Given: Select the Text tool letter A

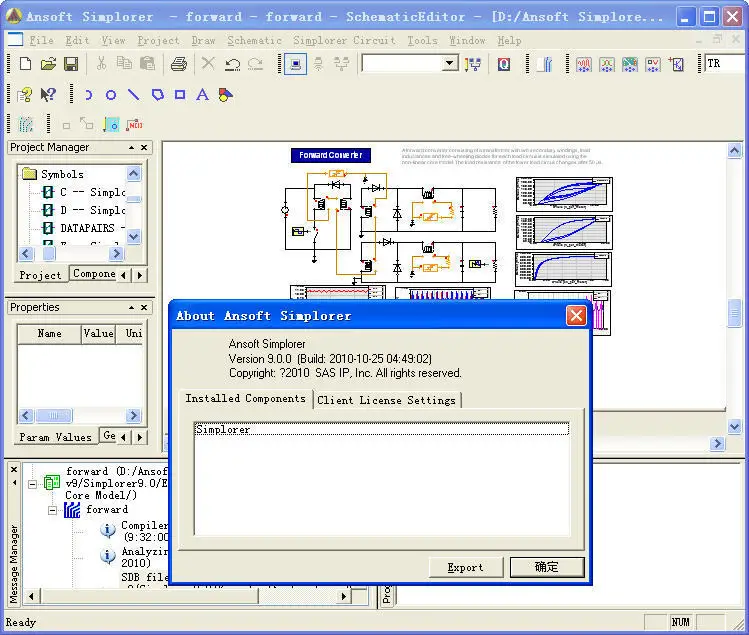Looking at the screenshot, I should (203, 95).
